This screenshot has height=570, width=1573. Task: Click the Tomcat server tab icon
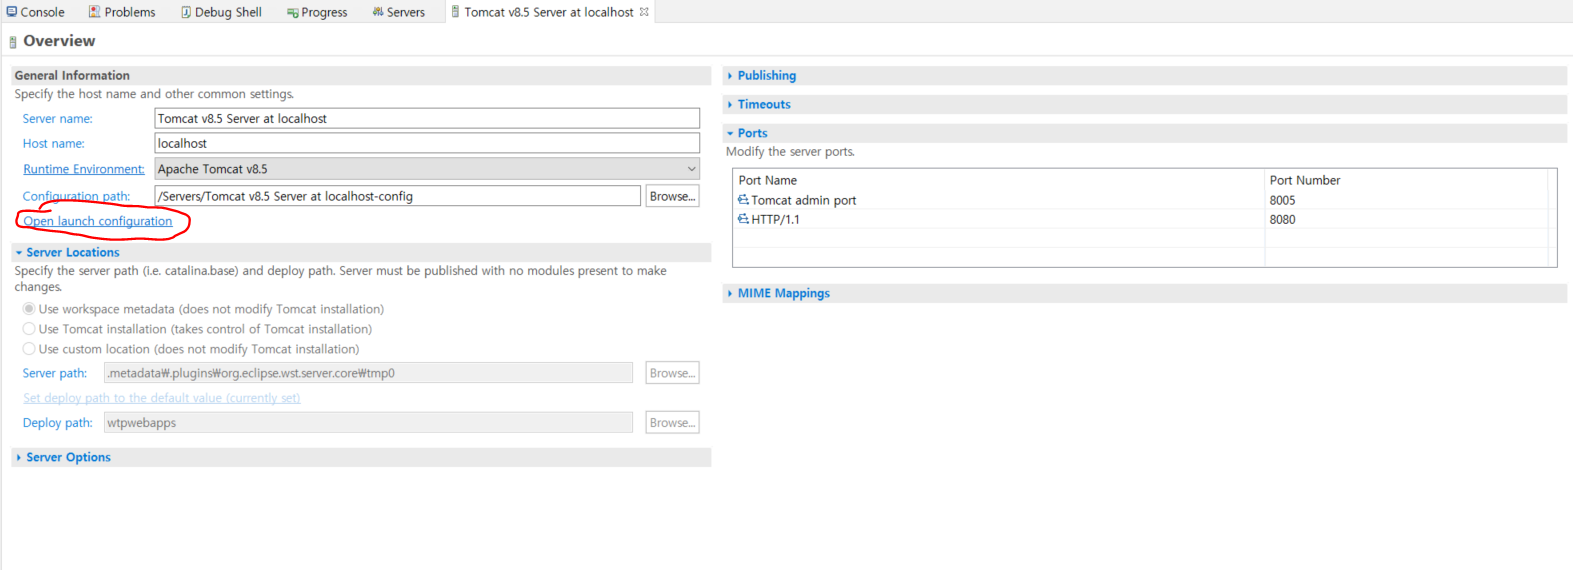(455, 12)
